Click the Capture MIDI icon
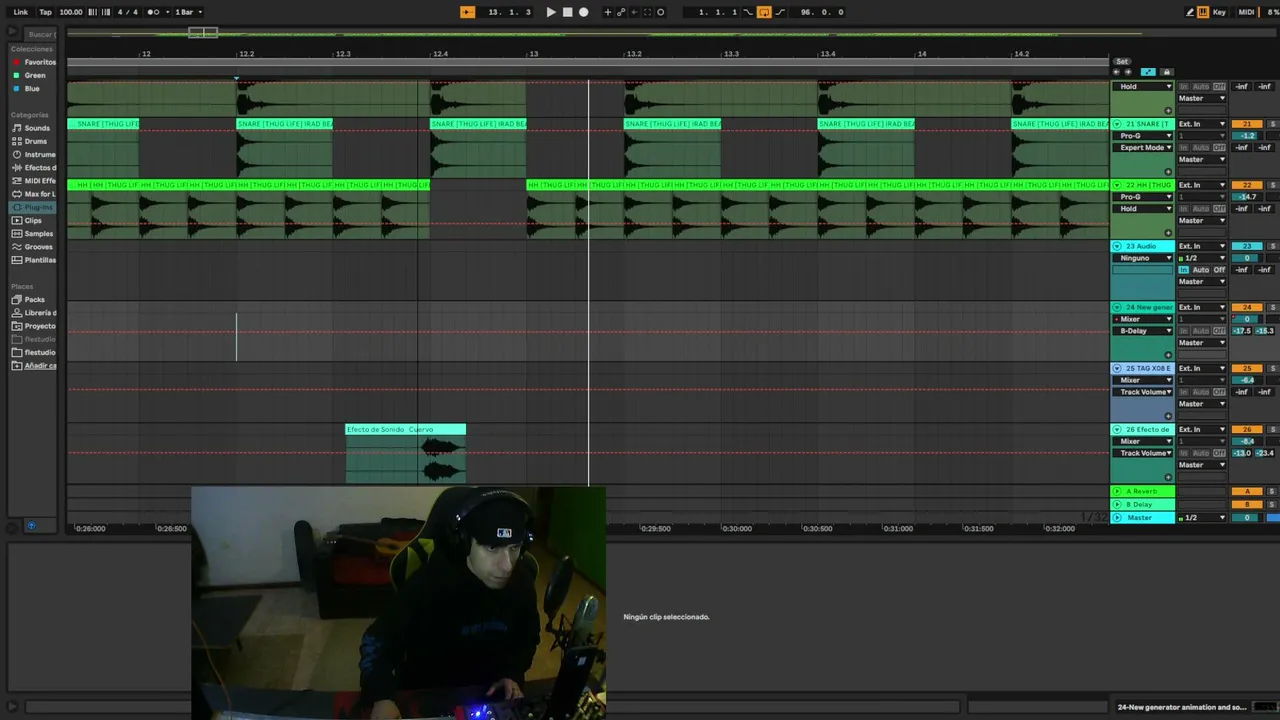Image resolution: width=1280 pixels, height=720 pixels. (x=647, y=12)
